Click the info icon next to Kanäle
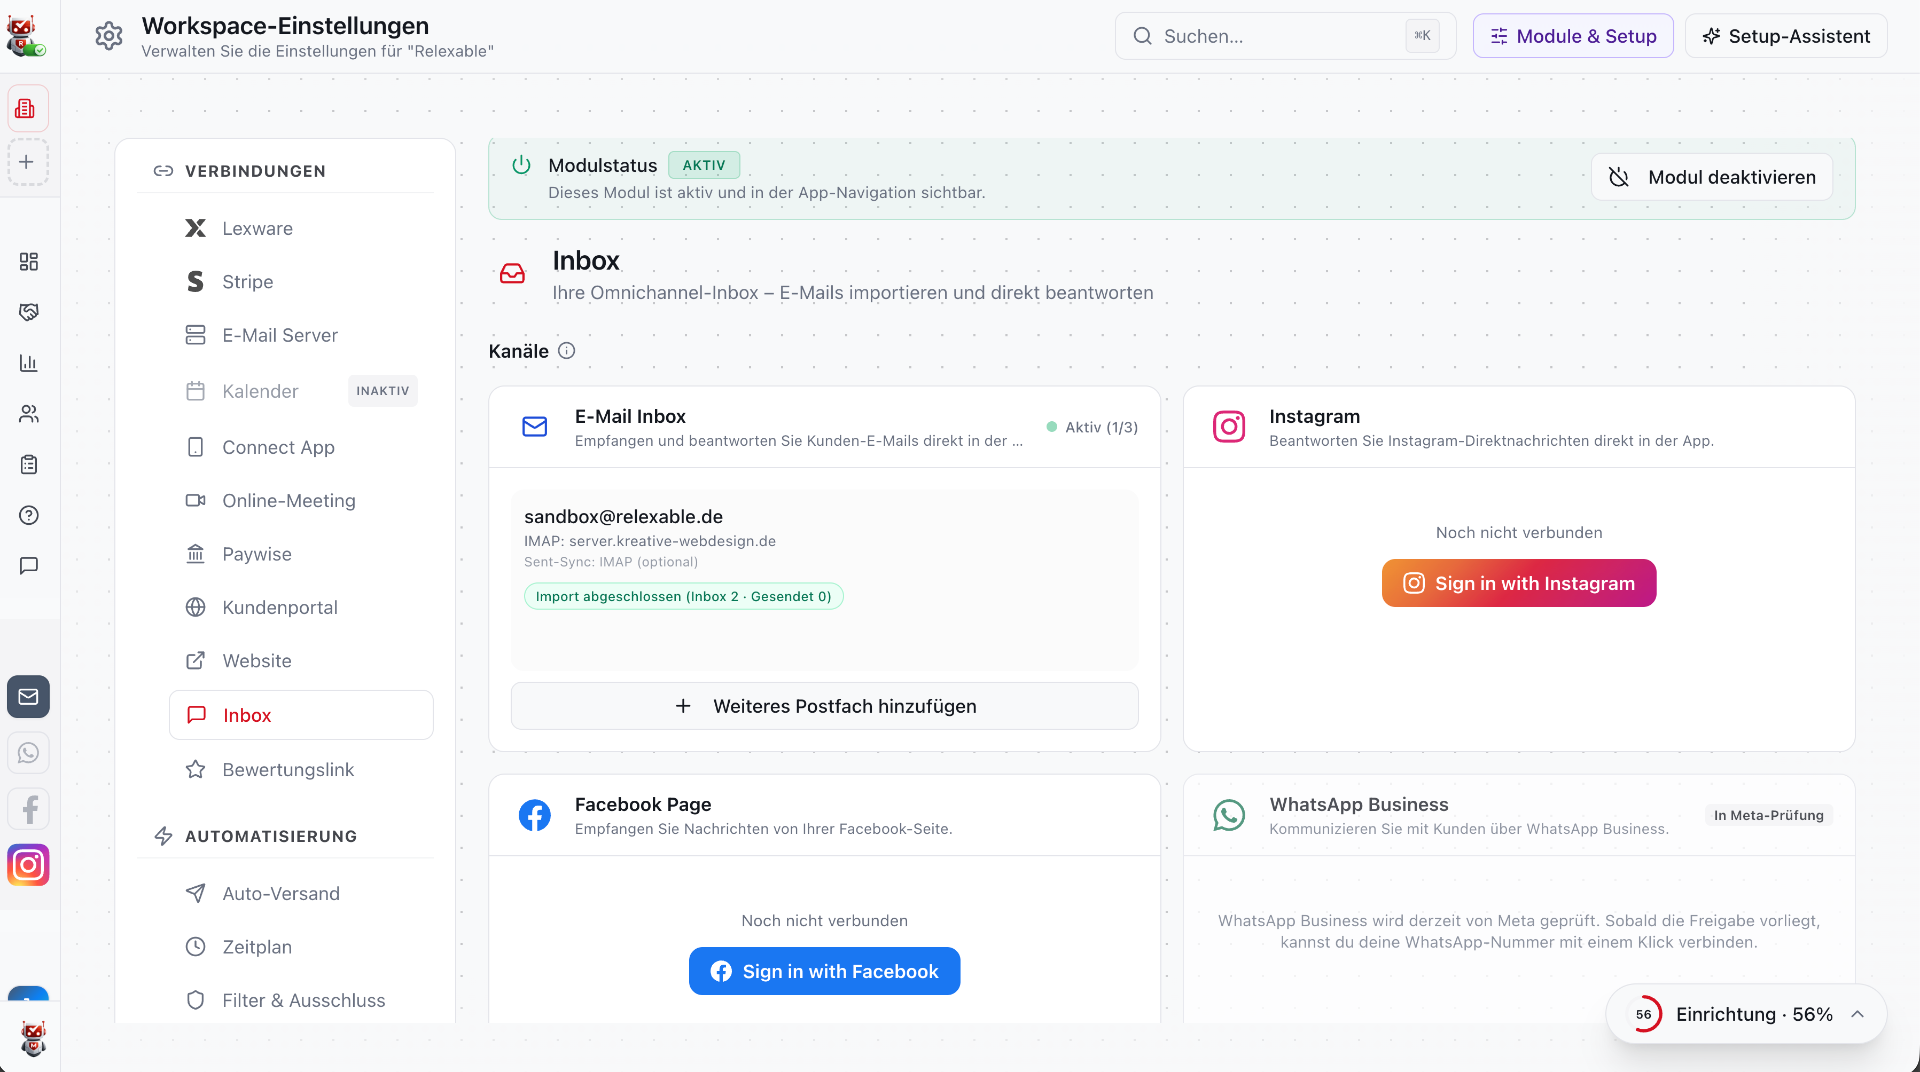 point(567,351)
